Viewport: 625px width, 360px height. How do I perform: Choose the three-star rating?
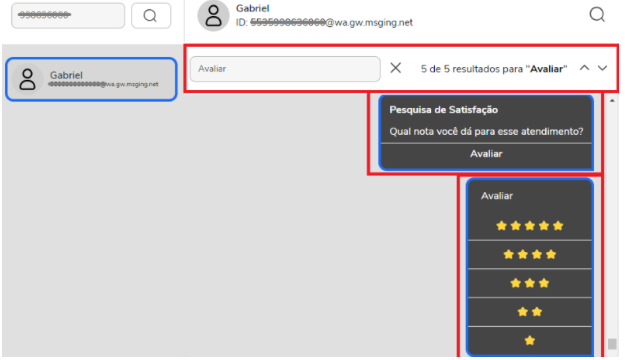coord(529,283)
